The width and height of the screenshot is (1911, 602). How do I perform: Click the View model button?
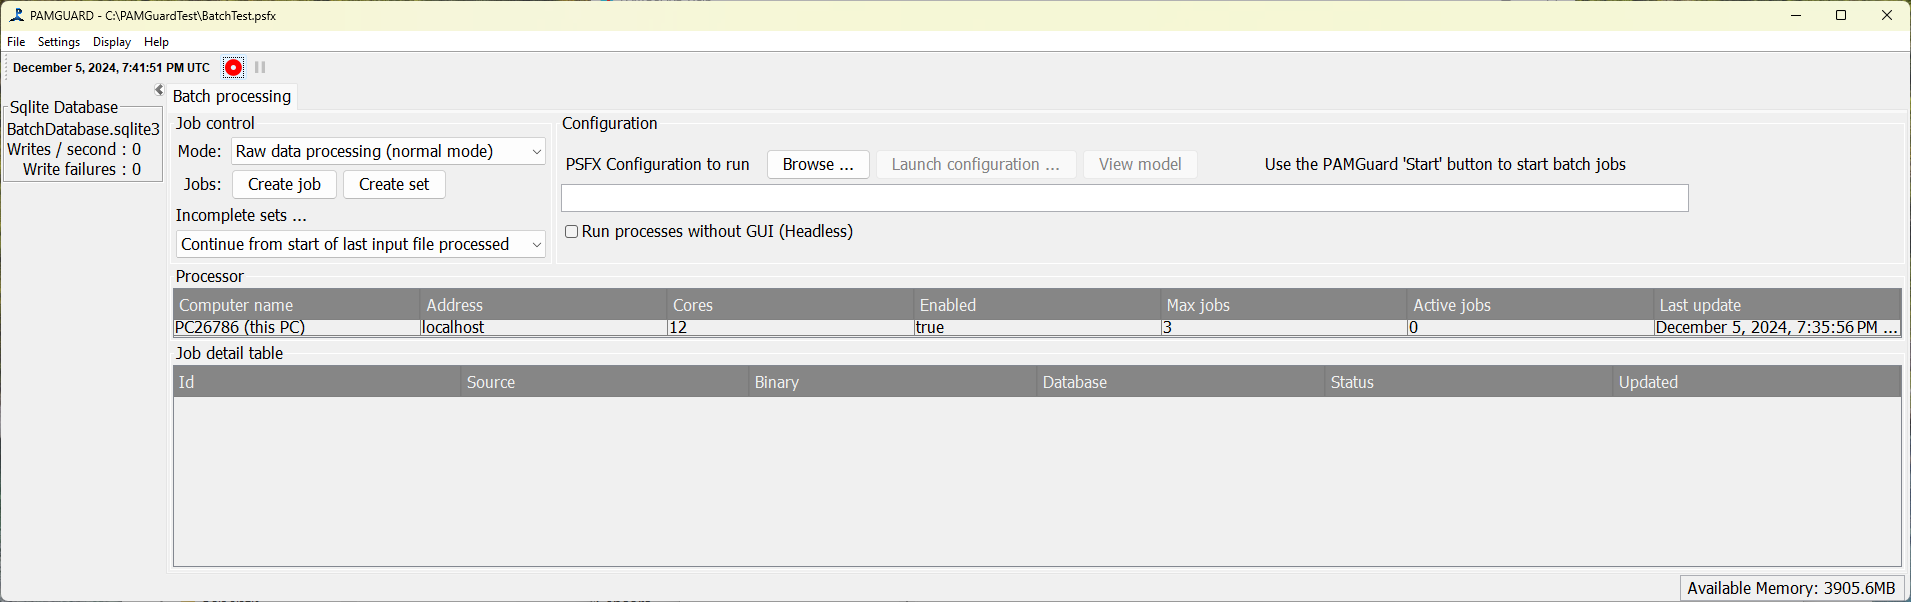coord(1140,164)
